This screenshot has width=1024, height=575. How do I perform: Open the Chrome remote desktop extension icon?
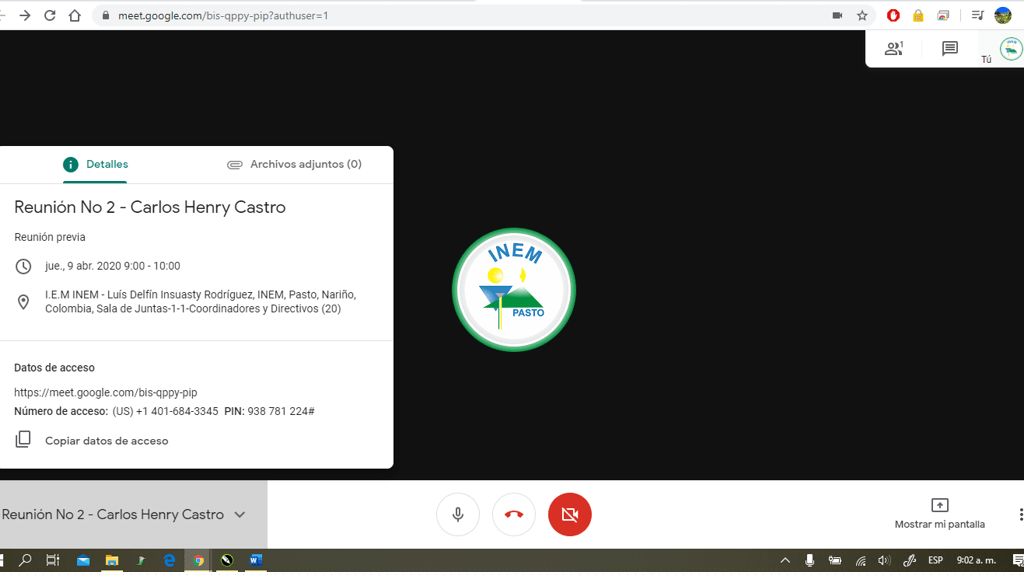coord(943,16)
